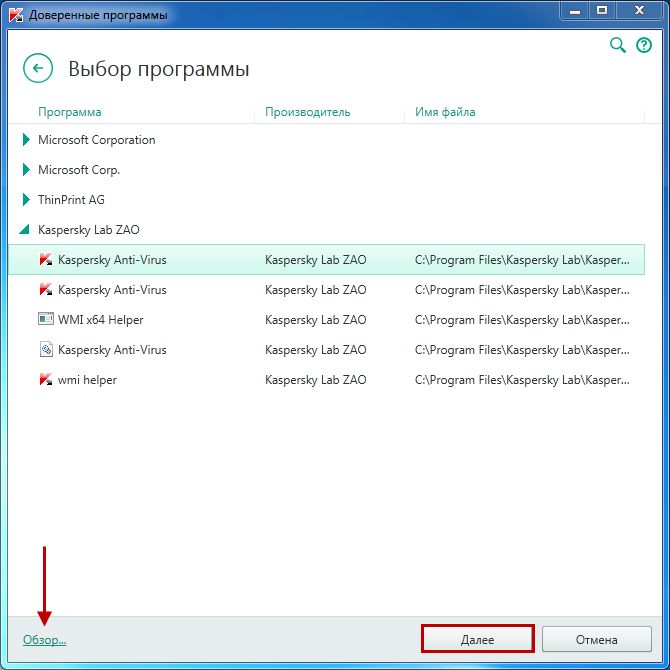Screen dimensions: 670x670
Task: Expand Microsoft Corporation group
Action: pos(26,139)
